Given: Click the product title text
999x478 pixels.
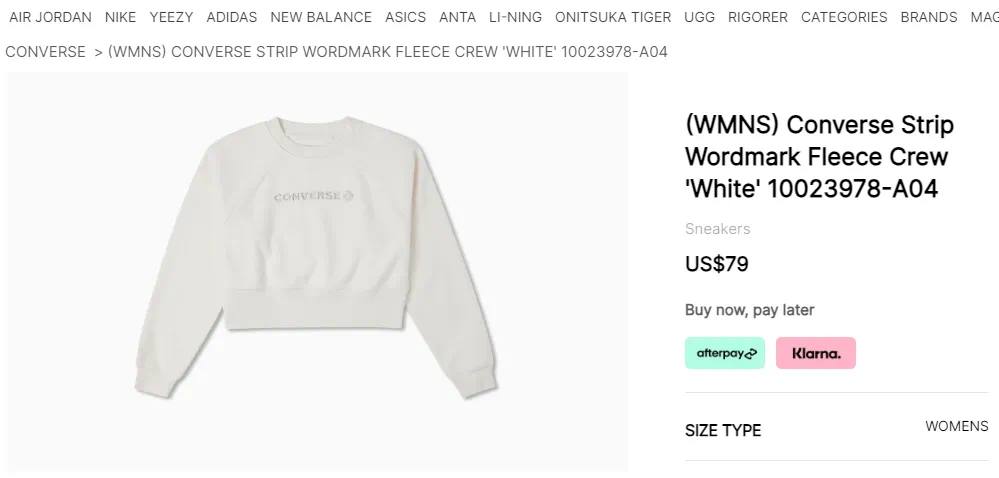Looking at the screenshot, I should click(819, 157).
